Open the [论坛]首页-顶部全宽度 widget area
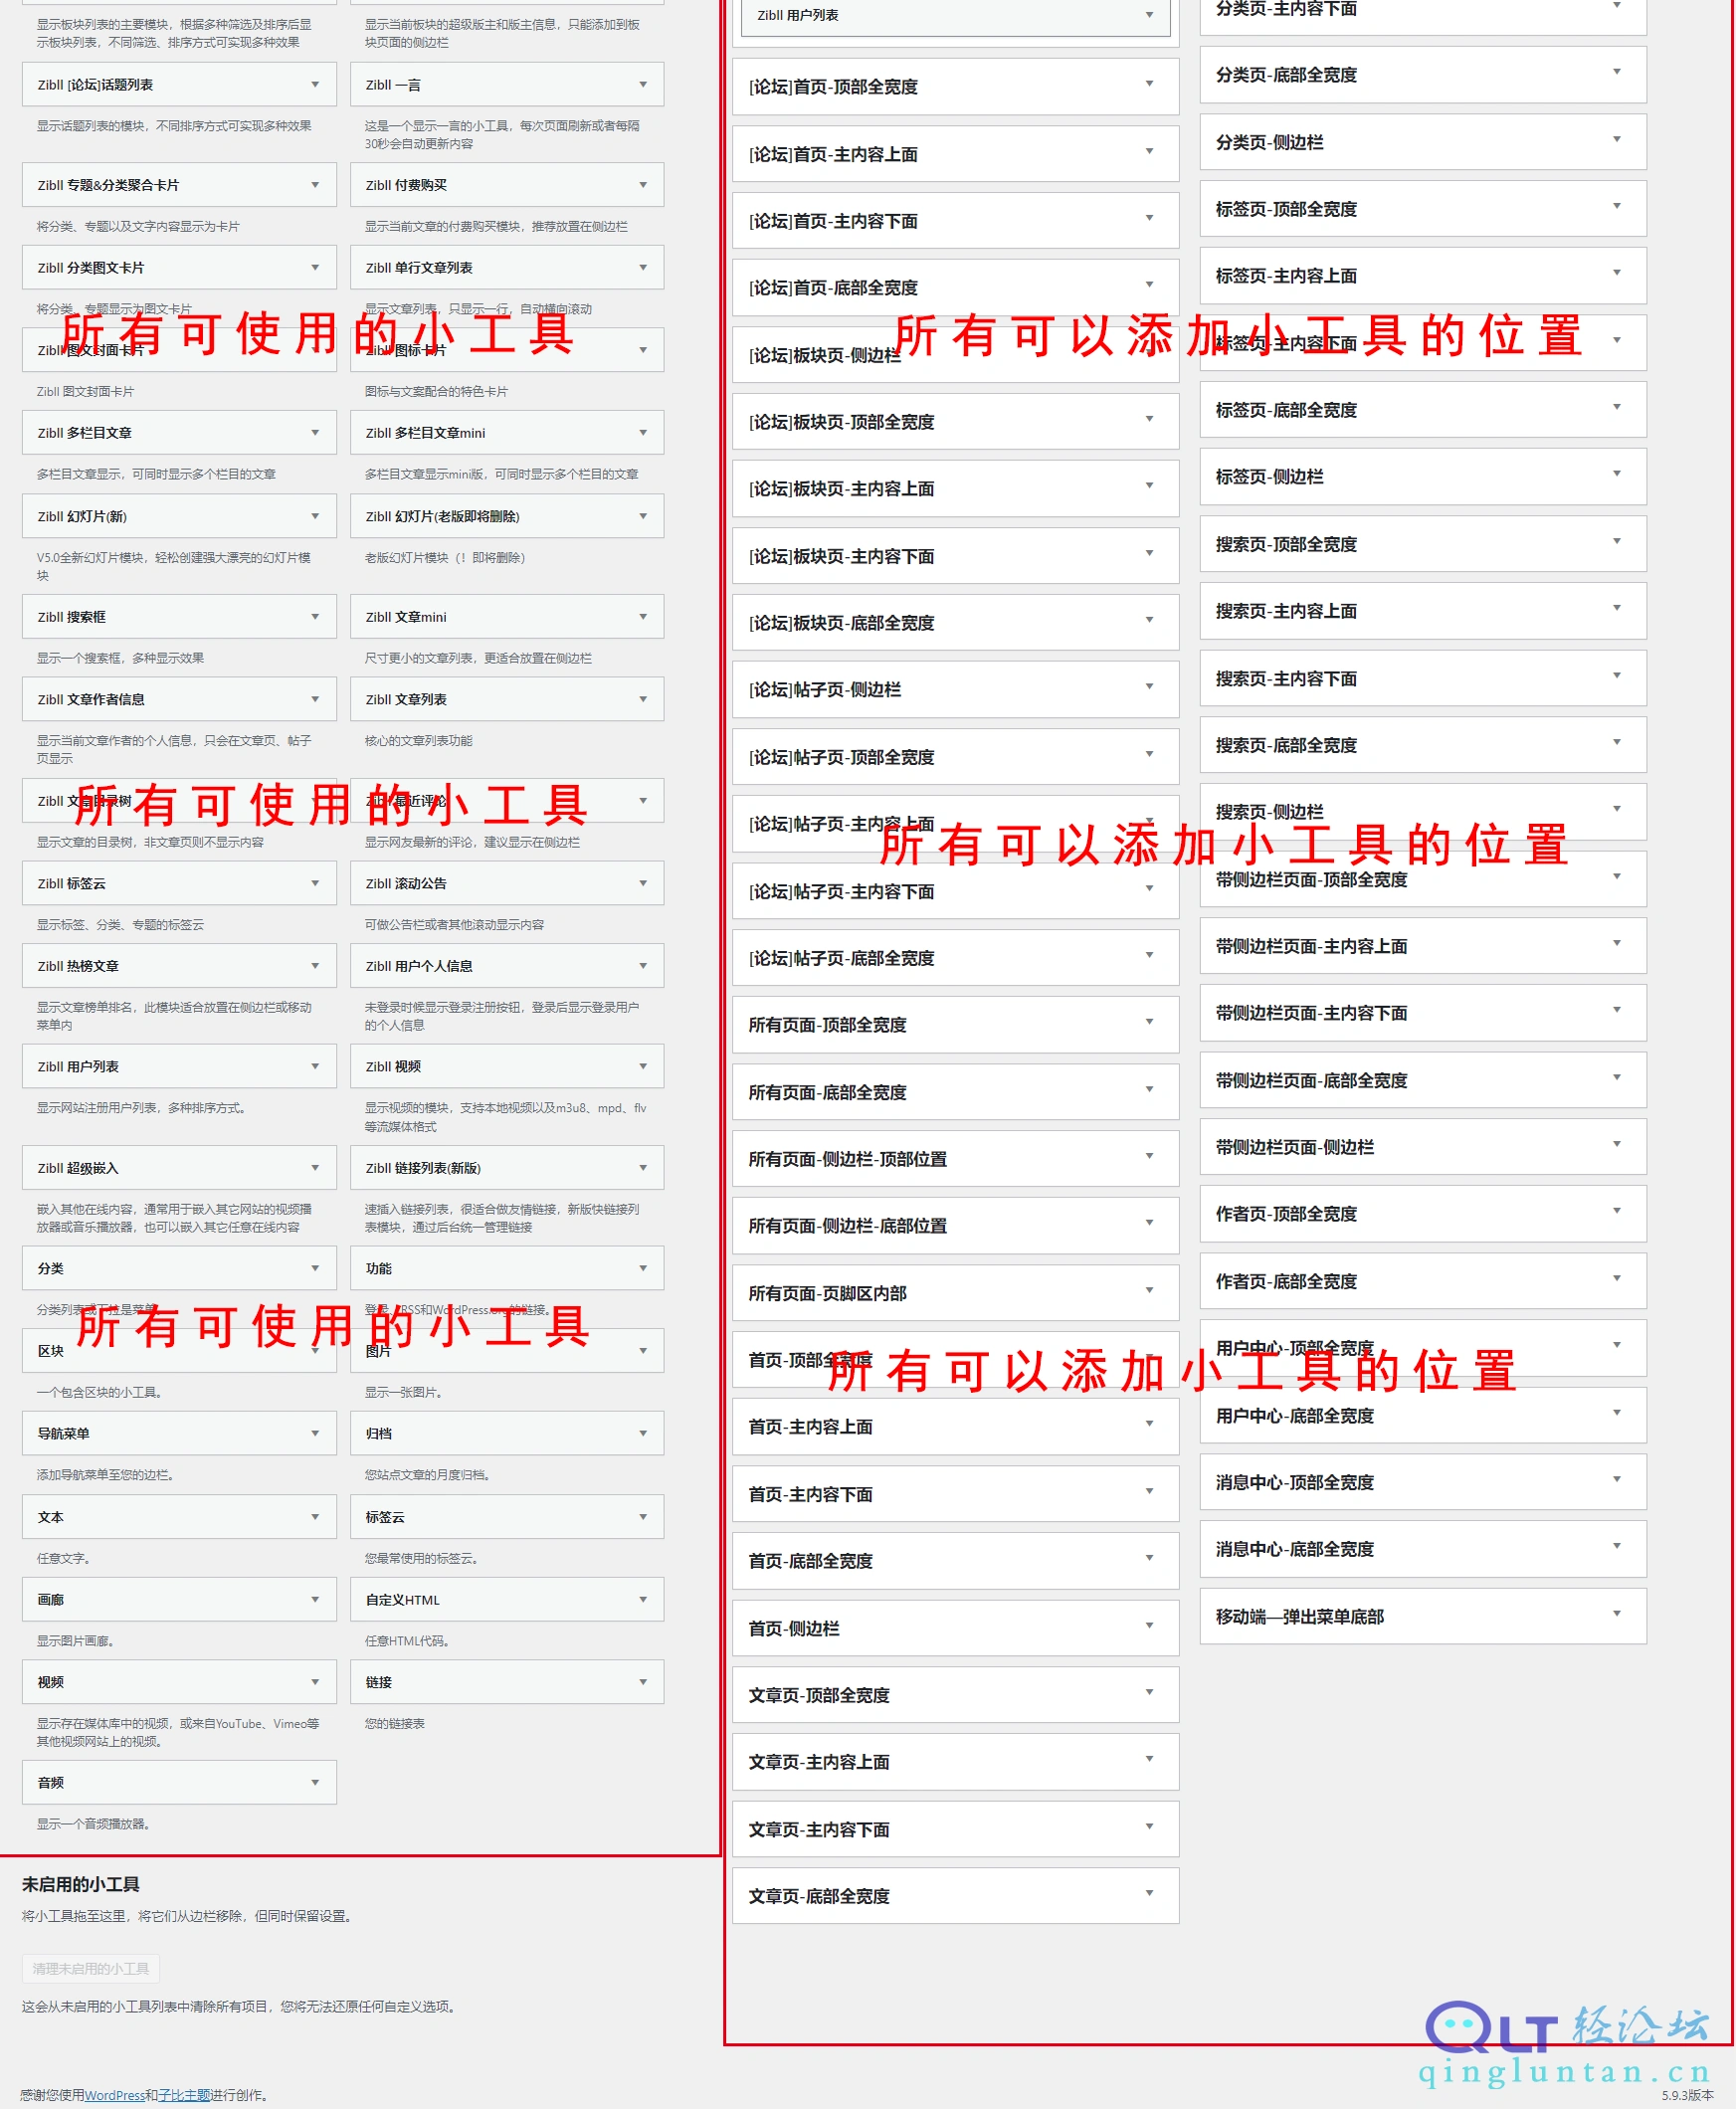1736x2109 pixels. [955, 87]
